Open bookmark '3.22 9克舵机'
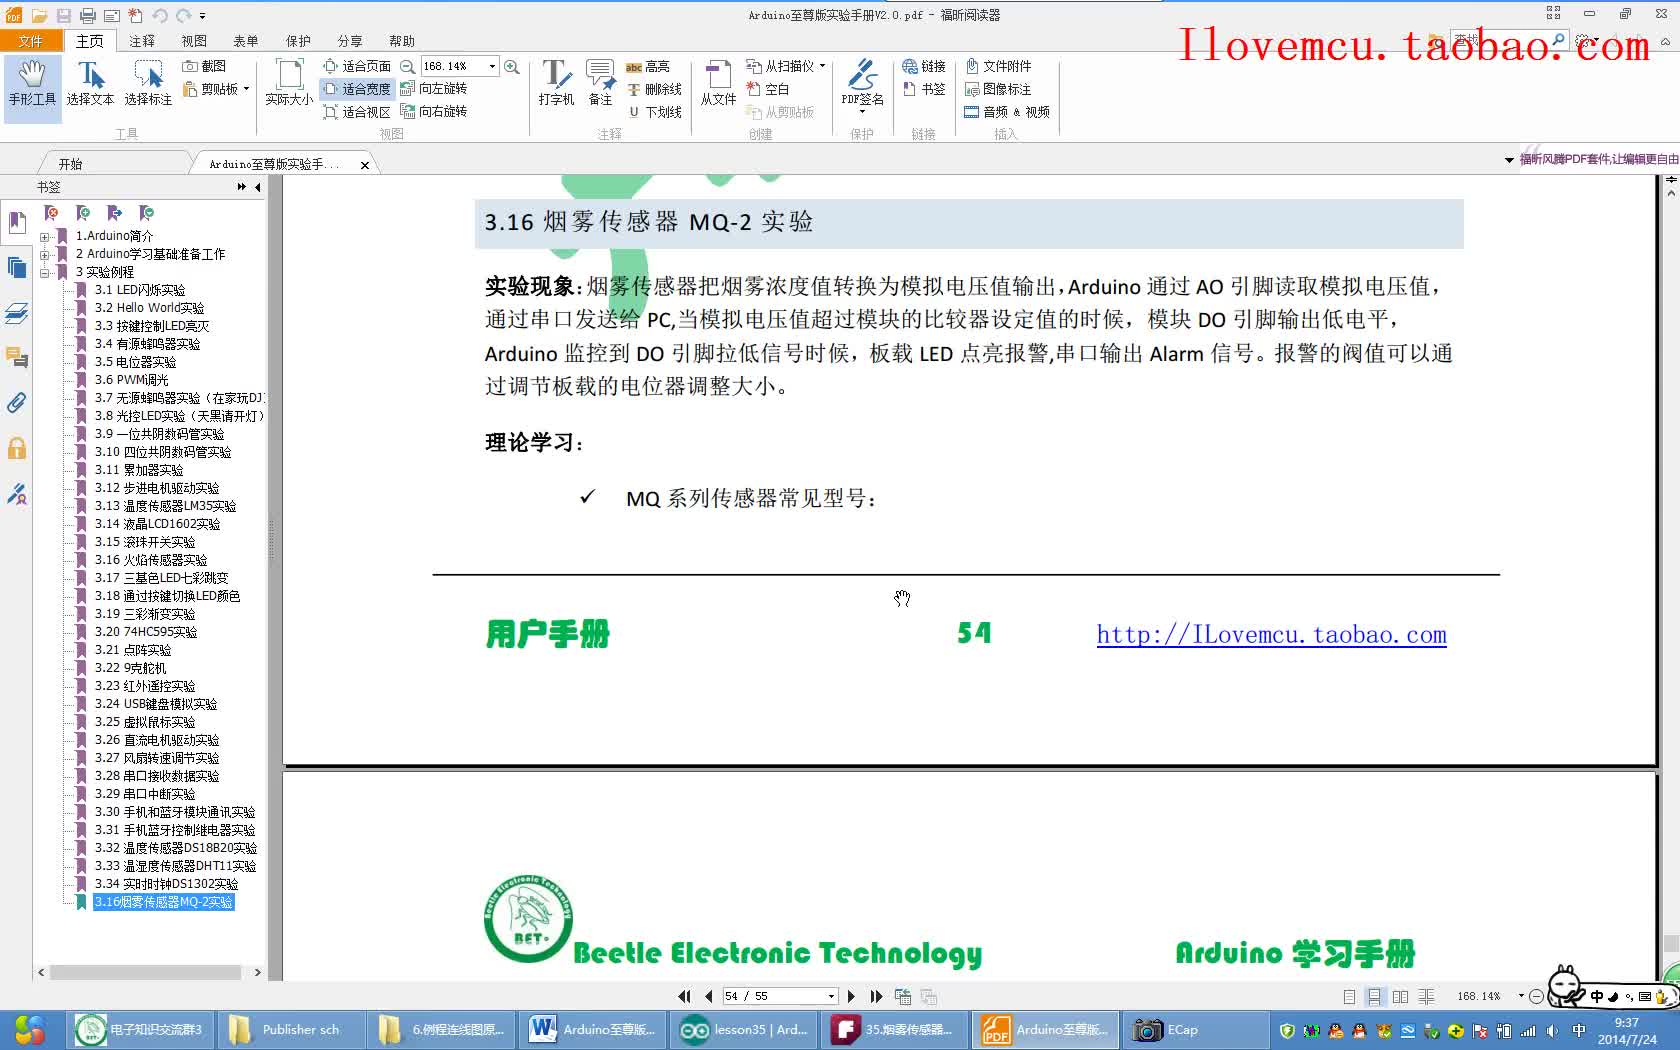 pyautogui.click(x=131, y=668)
